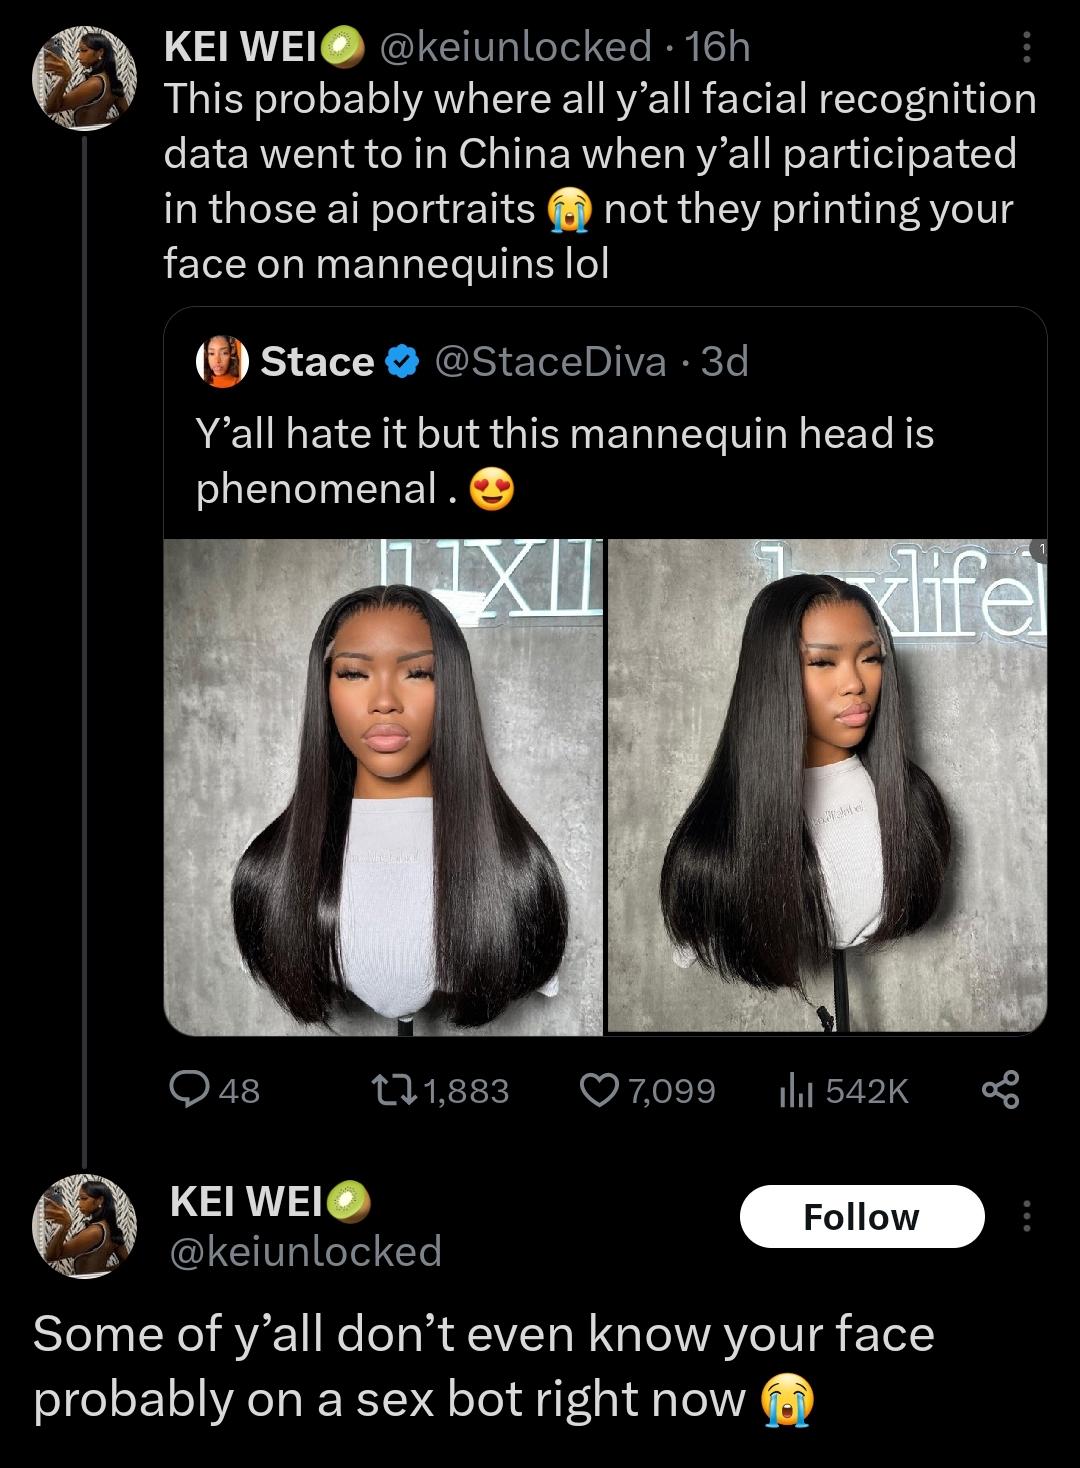The height and width of the screenshot is (1468, 1080).
Task: Open KEI WEI avatar in top tweet
Action: click(85, 78)
